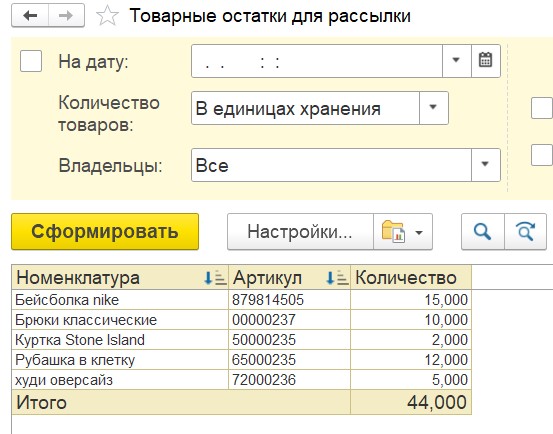The width and height of the screenshot is (553, 434).
Task: Select the Рубашка в клетку cell
Action: (x=120, y=360)
